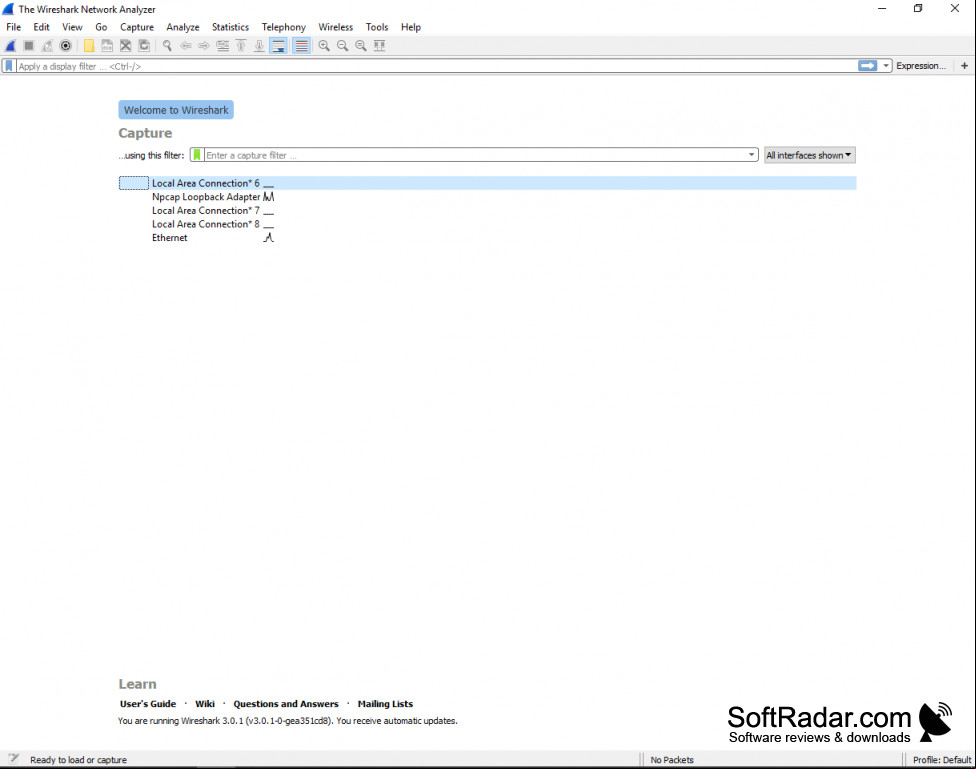Add display filter button with plus icon
Viewport: 976px width, 769px height.
click(964, 66)
